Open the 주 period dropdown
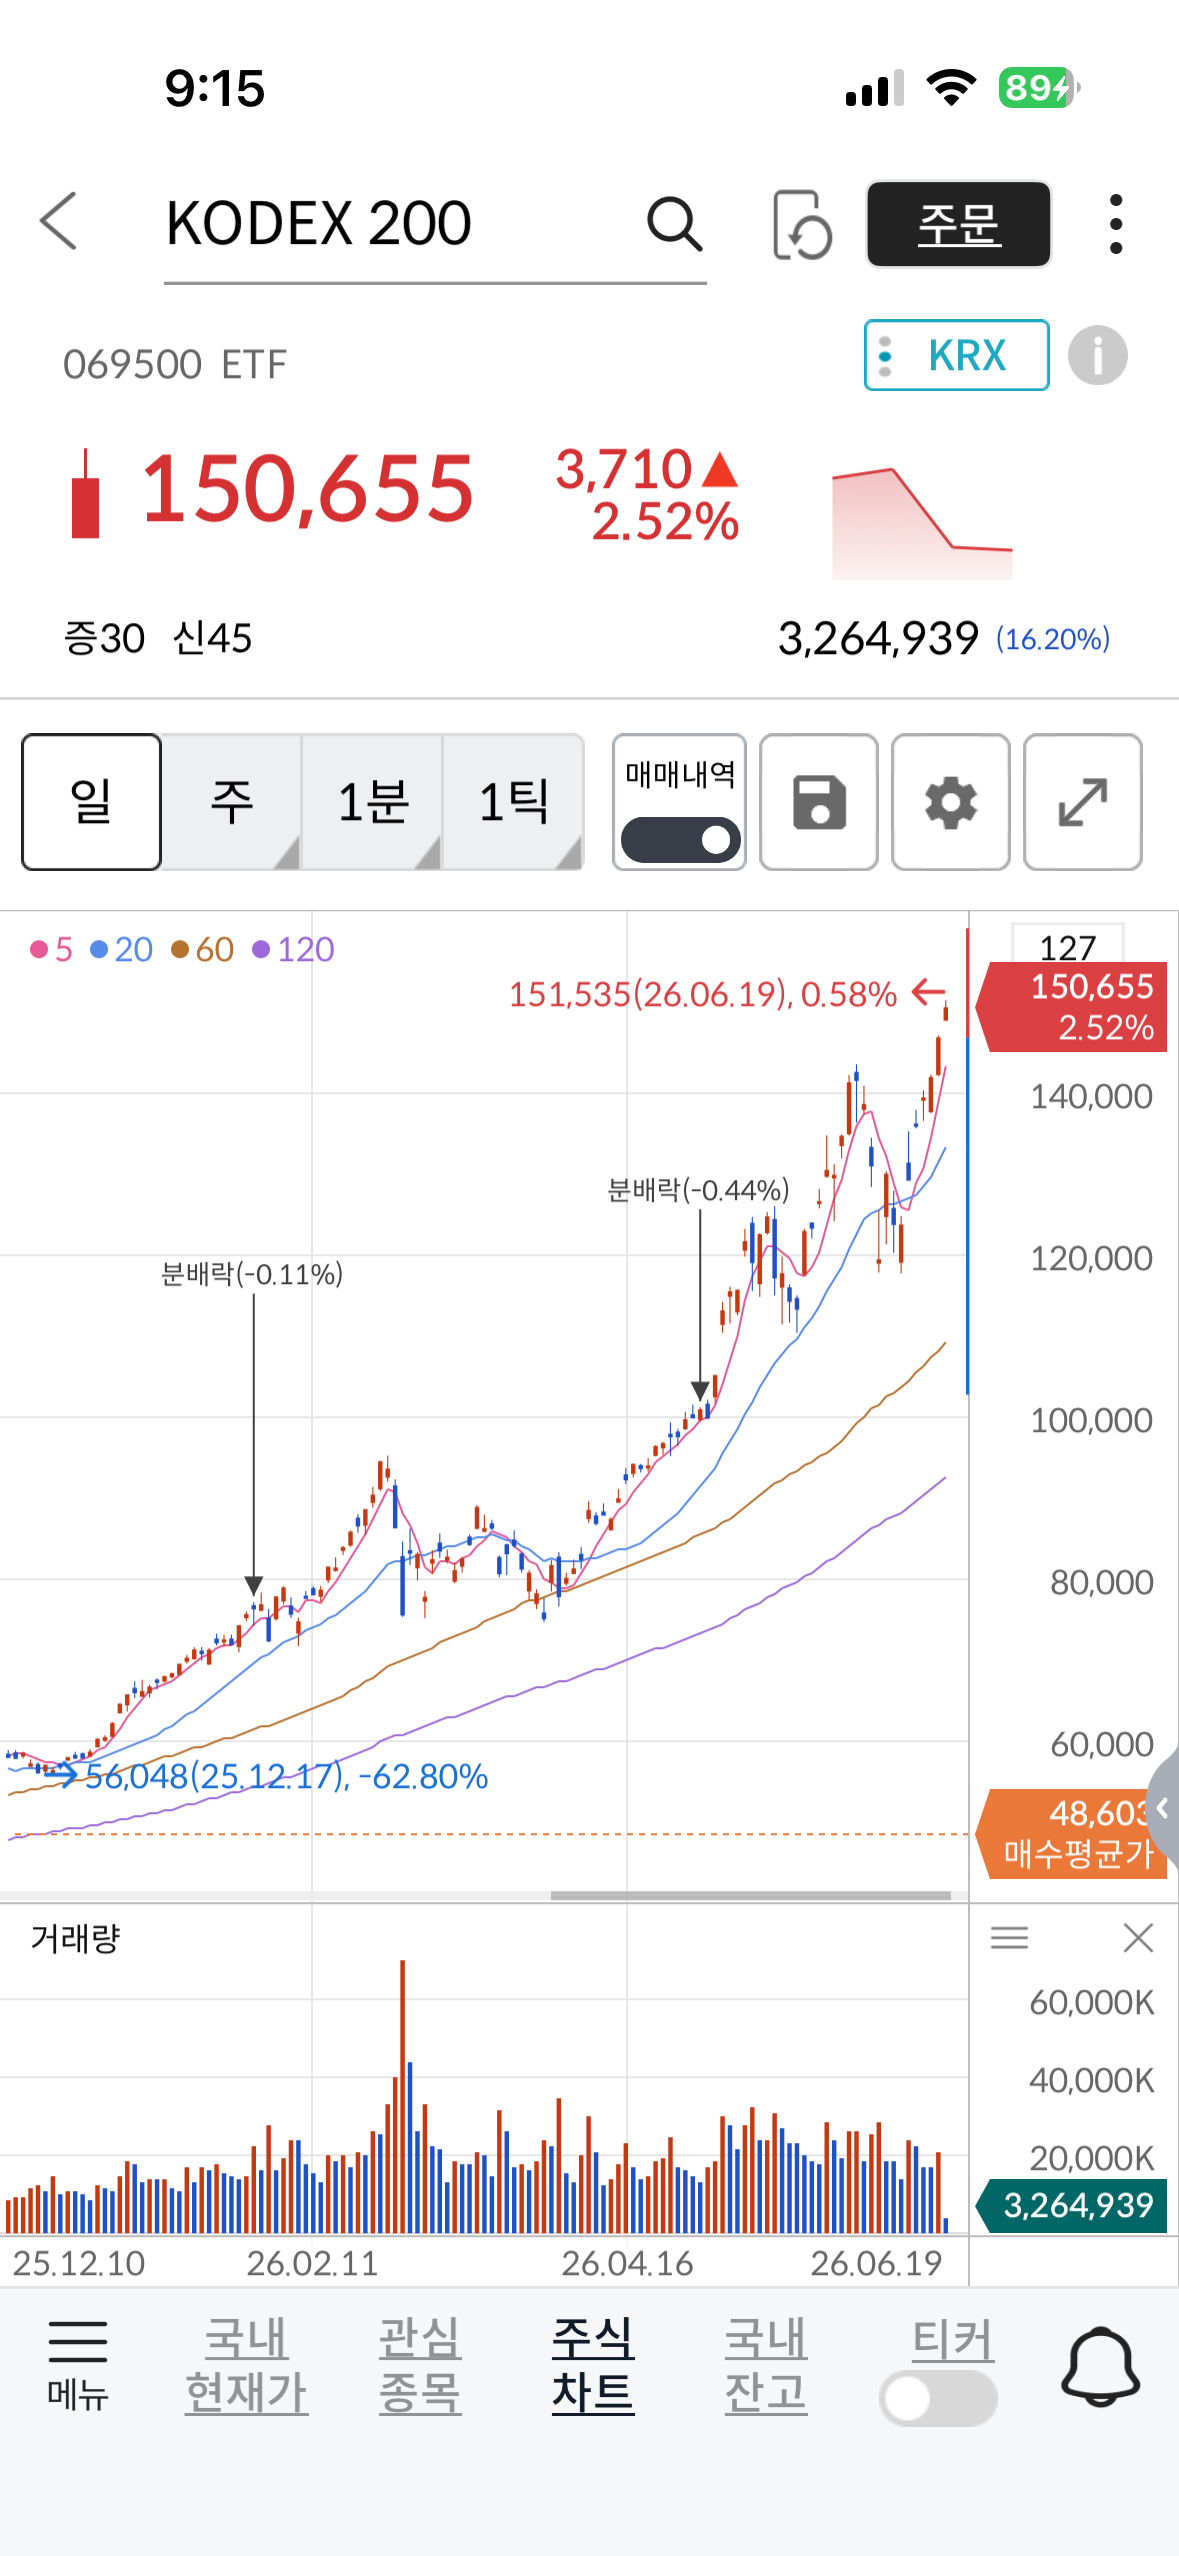The height and width of the screenshot is (2556, 1179). (x=231, y=802)
